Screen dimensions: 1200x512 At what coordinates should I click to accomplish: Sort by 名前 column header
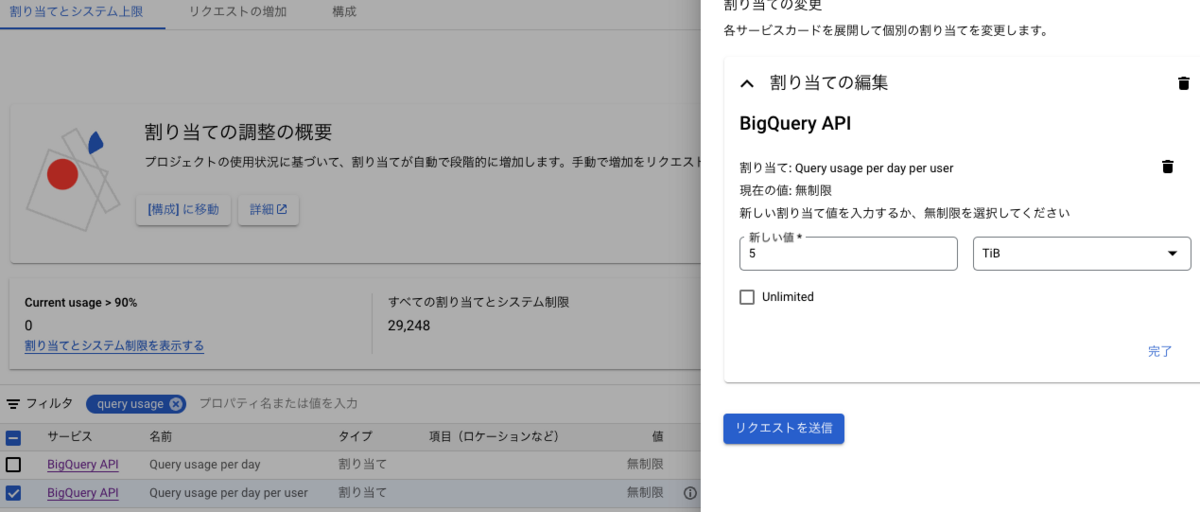161,437
